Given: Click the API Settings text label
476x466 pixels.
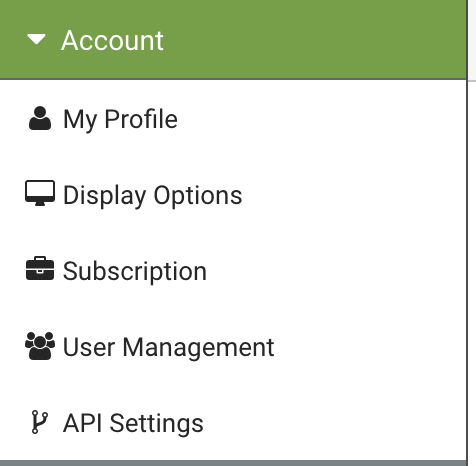Looking at the screenshot, I should tap(133, 423).
